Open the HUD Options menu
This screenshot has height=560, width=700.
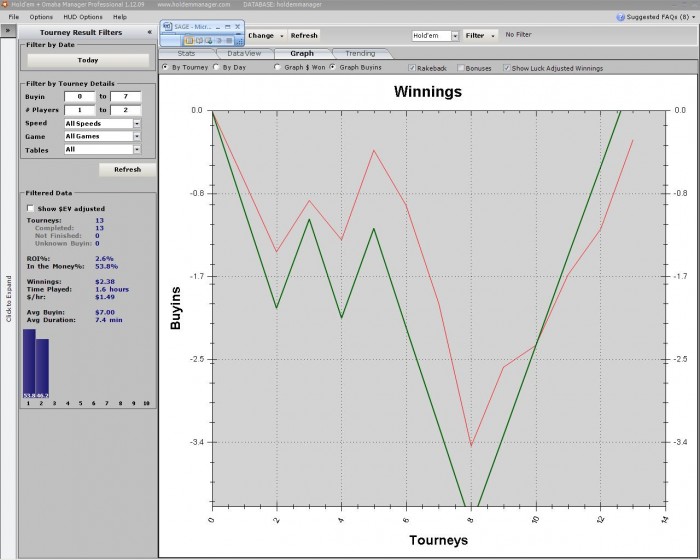83,17
